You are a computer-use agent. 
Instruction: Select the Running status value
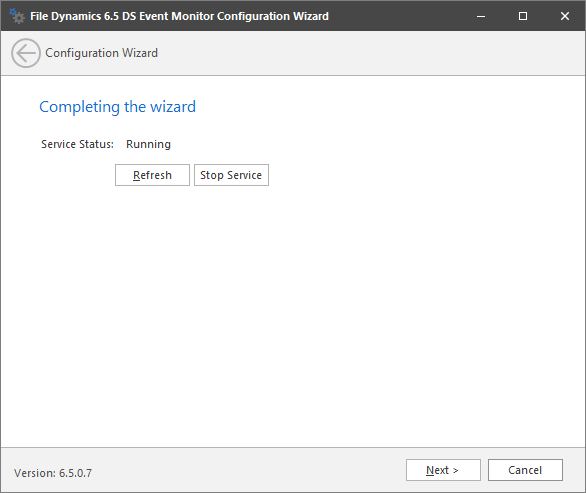tap(148, 144)
